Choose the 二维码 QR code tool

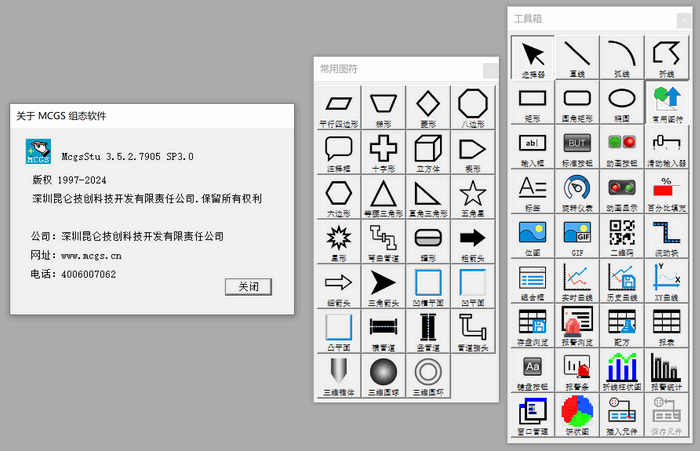click(622, 237)
